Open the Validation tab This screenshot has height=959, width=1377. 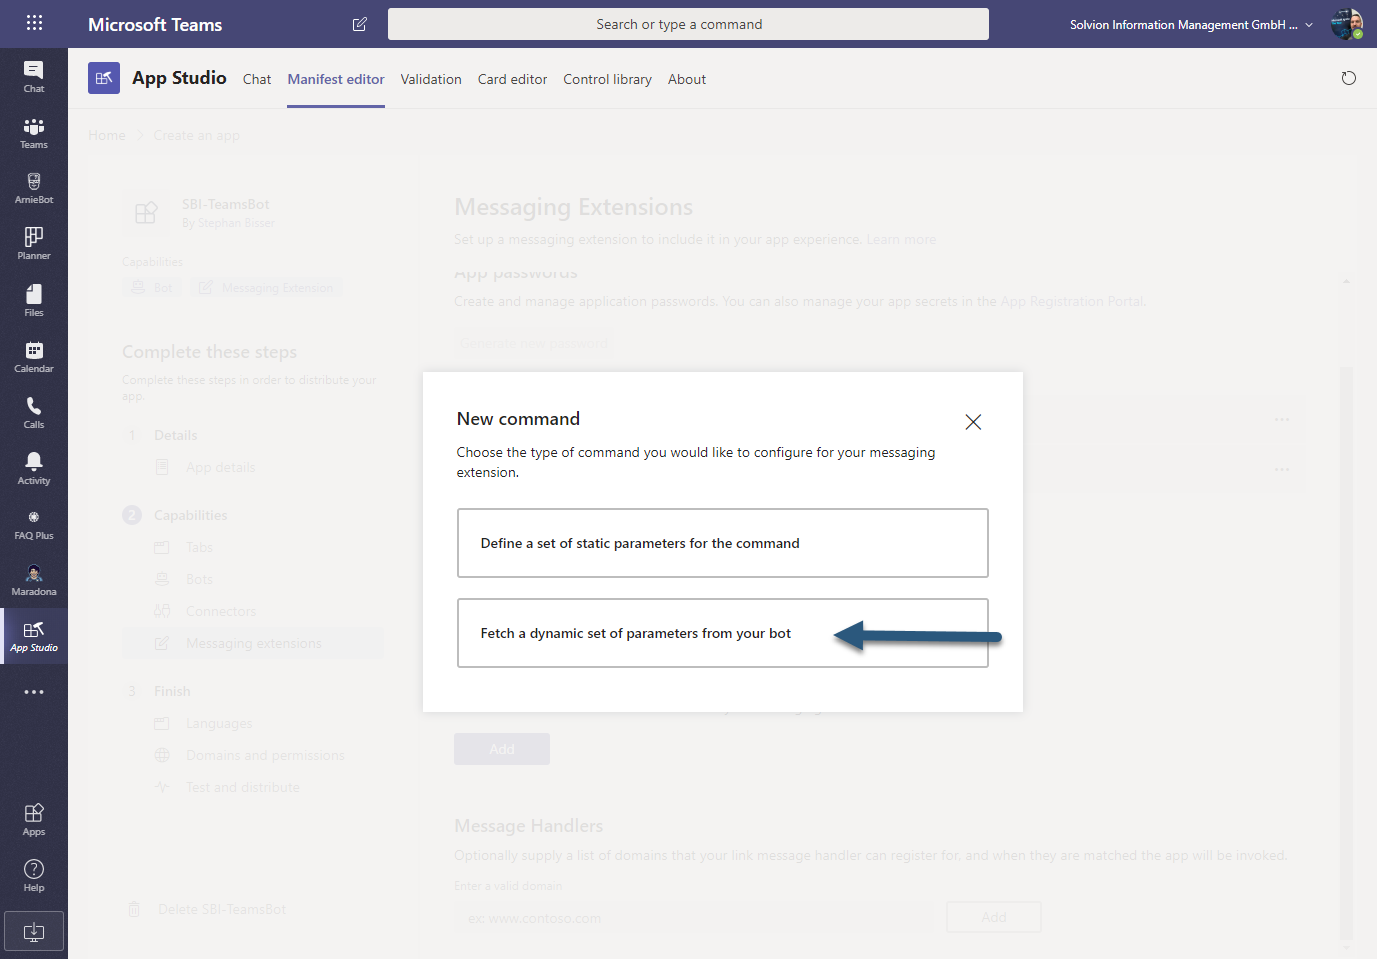tap(431, 79)
